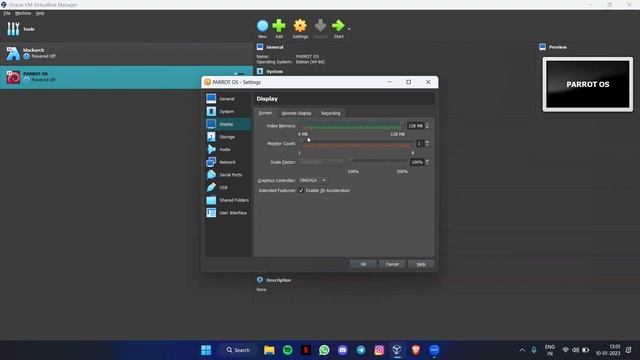Open the Audio settings category

click(227, 149)
